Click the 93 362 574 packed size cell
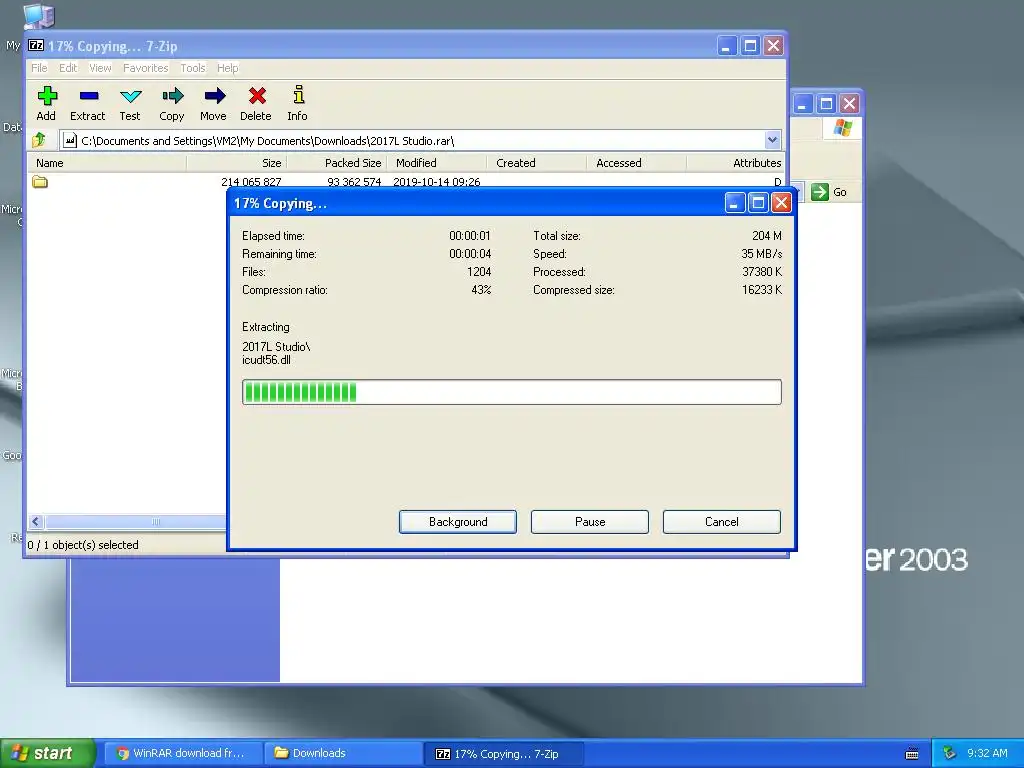Viewport: 1024px width, 768px height. point(354,182)
